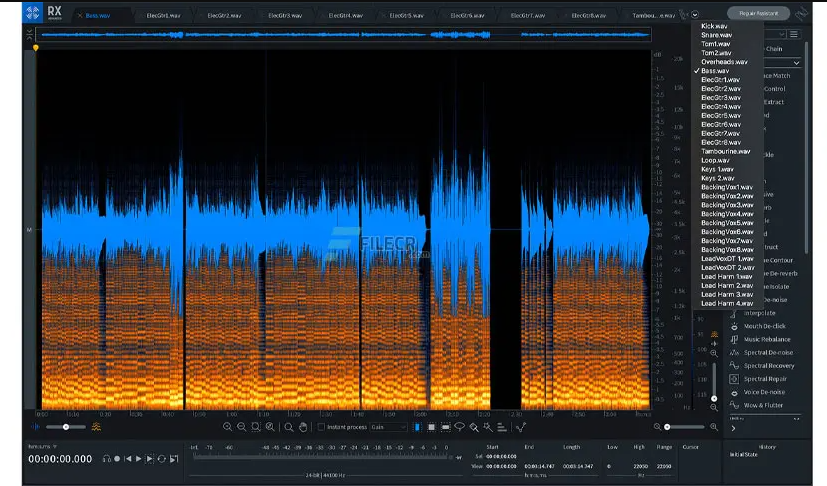Click the vertical zoom in icon
827x486 pixels.
pos(714,353)
